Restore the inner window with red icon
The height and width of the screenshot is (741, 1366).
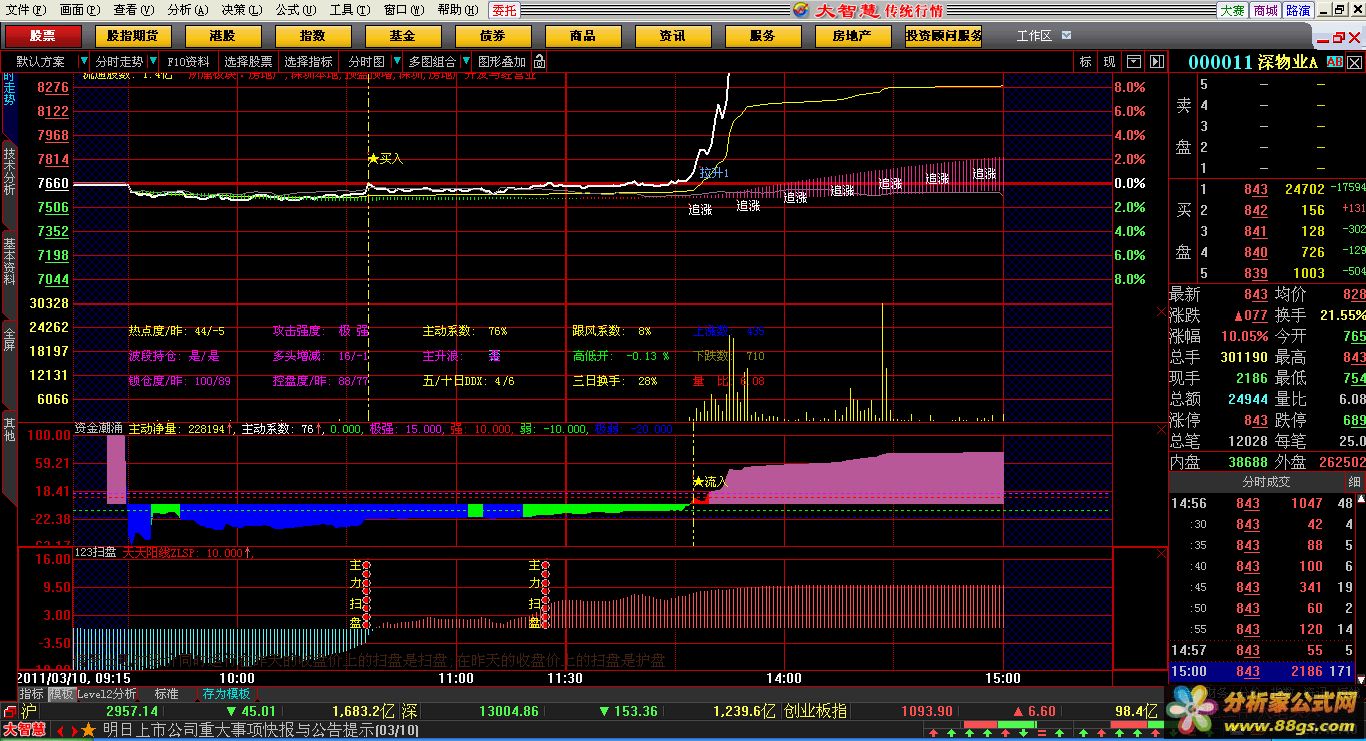1337,38
